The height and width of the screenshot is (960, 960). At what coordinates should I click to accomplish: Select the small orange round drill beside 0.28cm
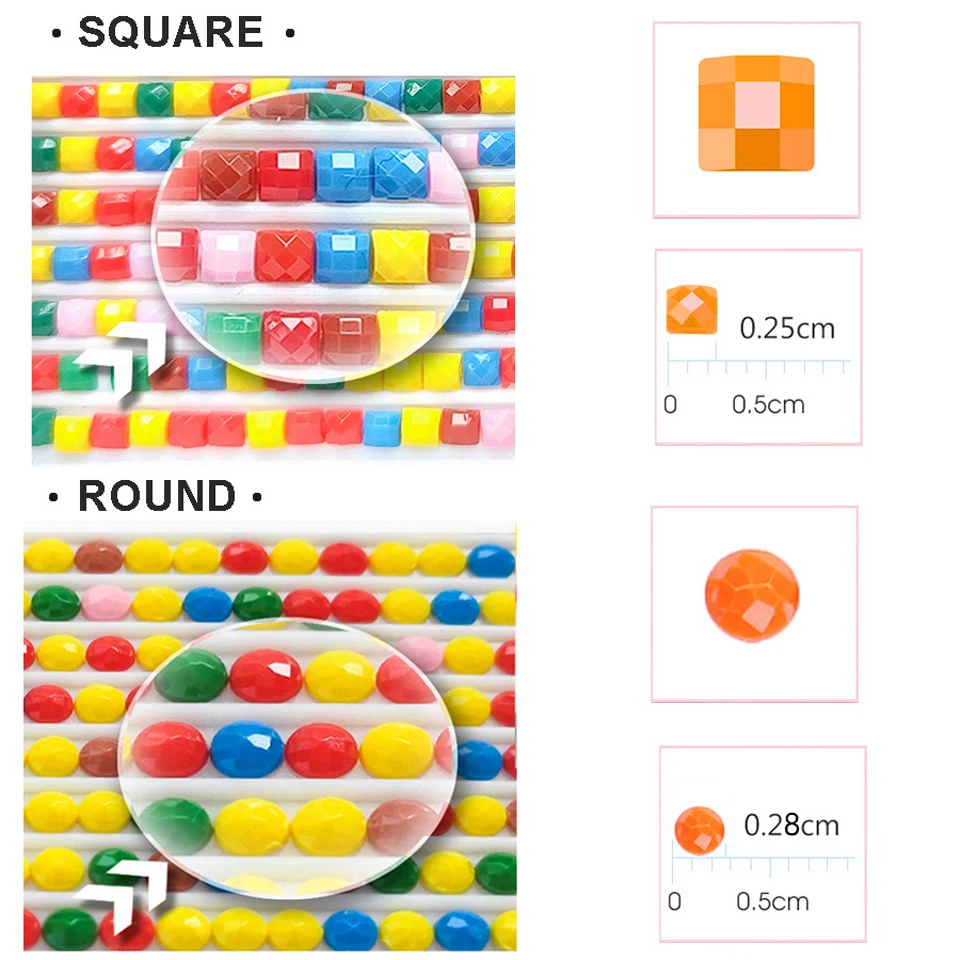[699, 826]
